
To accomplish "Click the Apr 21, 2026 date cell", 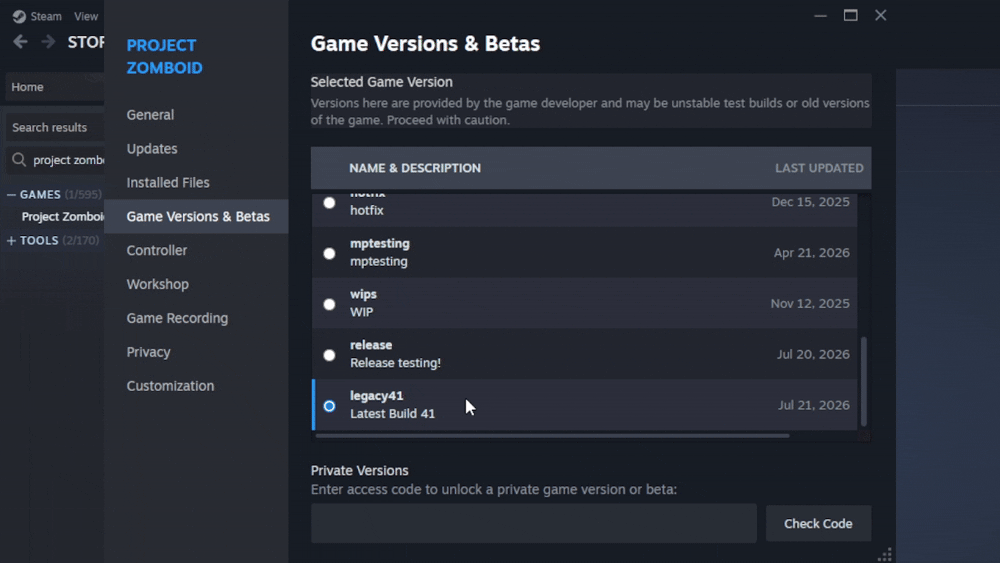I will pyautogui.click(x=811, y=253).
